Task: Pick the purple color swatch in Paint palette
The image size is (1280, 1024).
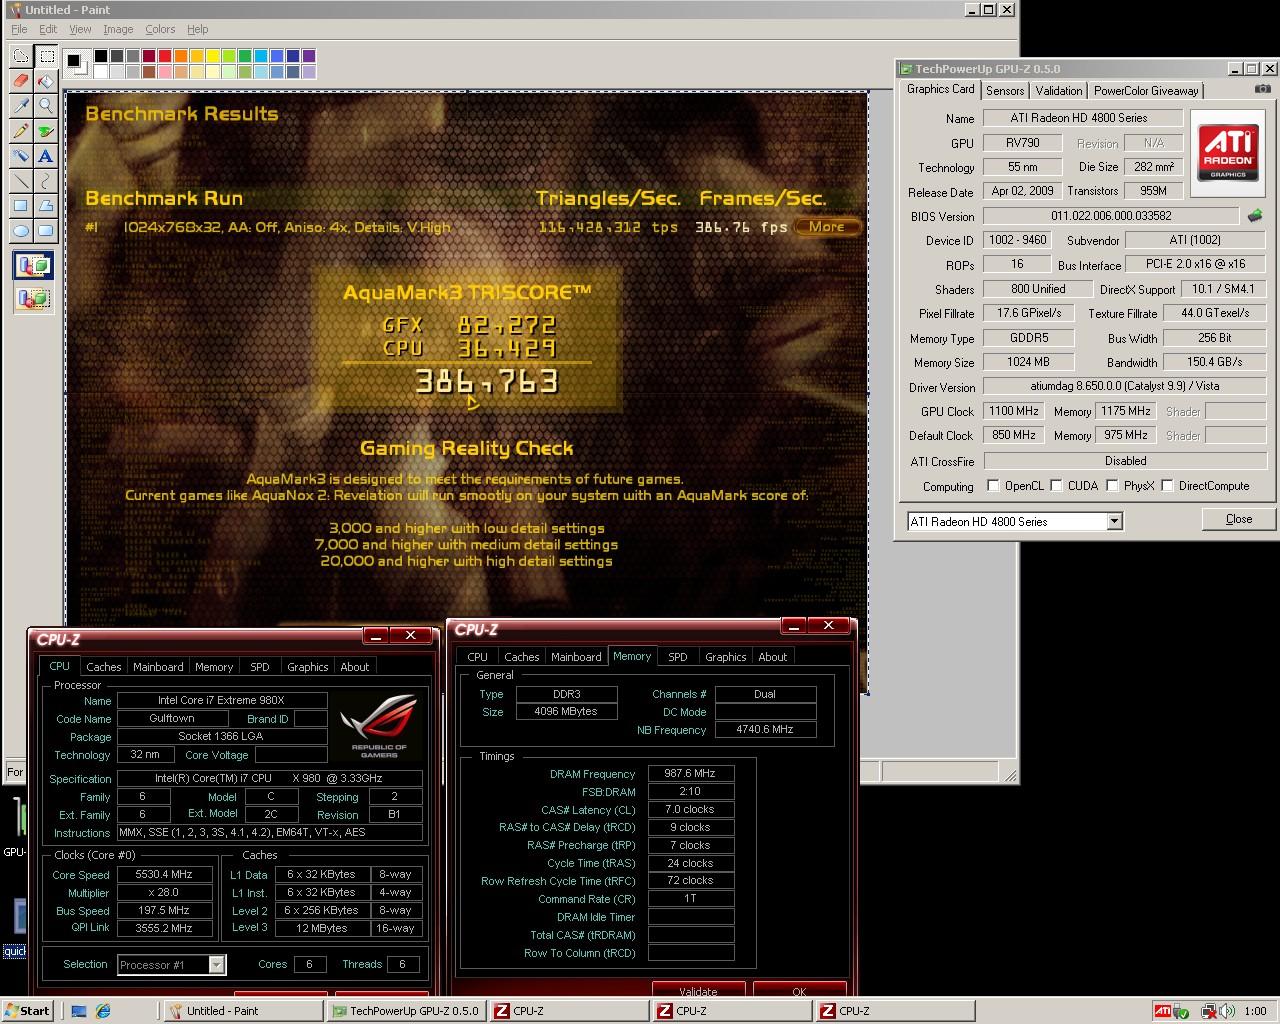Action: (309, 56)
